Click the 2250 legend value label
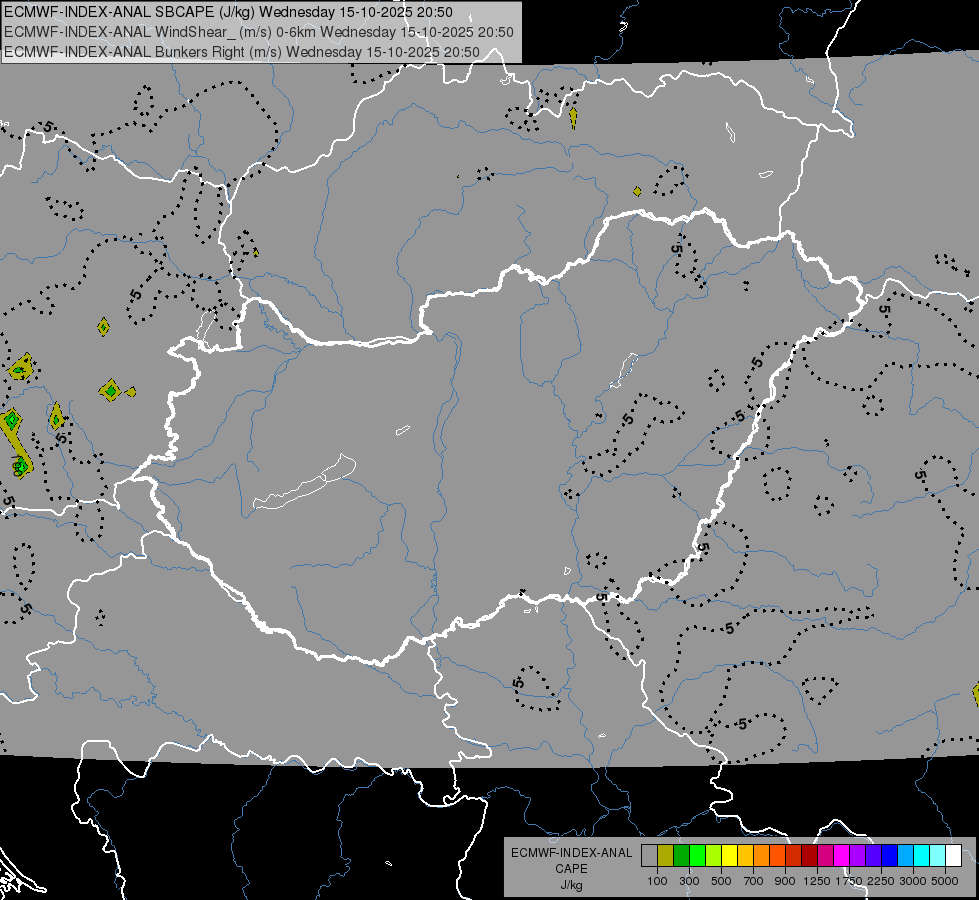The height and width of the screenshot is (900, 979). tap(881, 881)
